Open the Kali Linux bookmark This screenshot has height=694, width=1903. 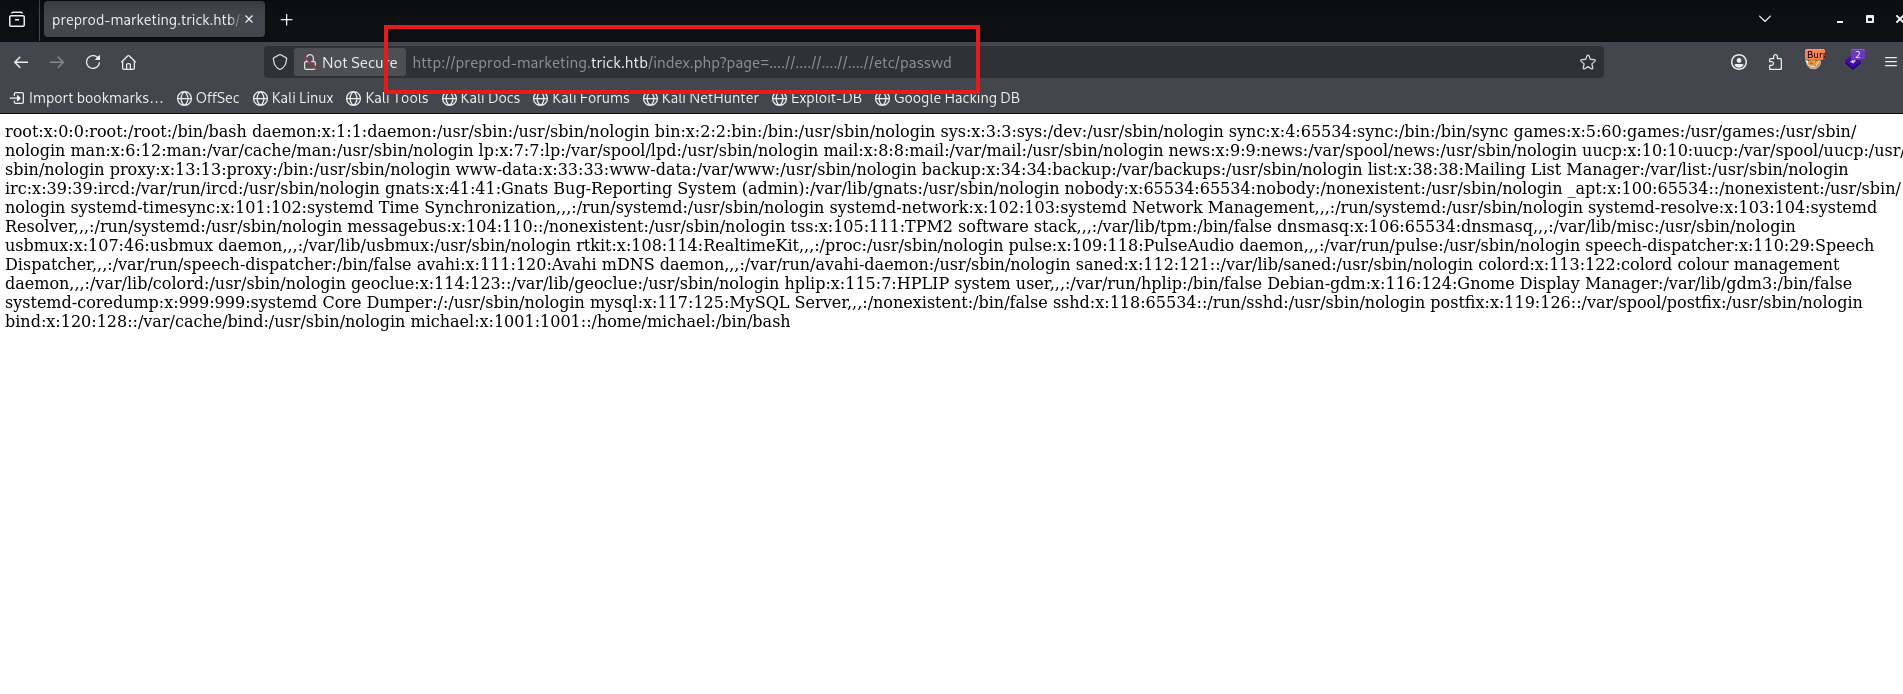(293, 98)
